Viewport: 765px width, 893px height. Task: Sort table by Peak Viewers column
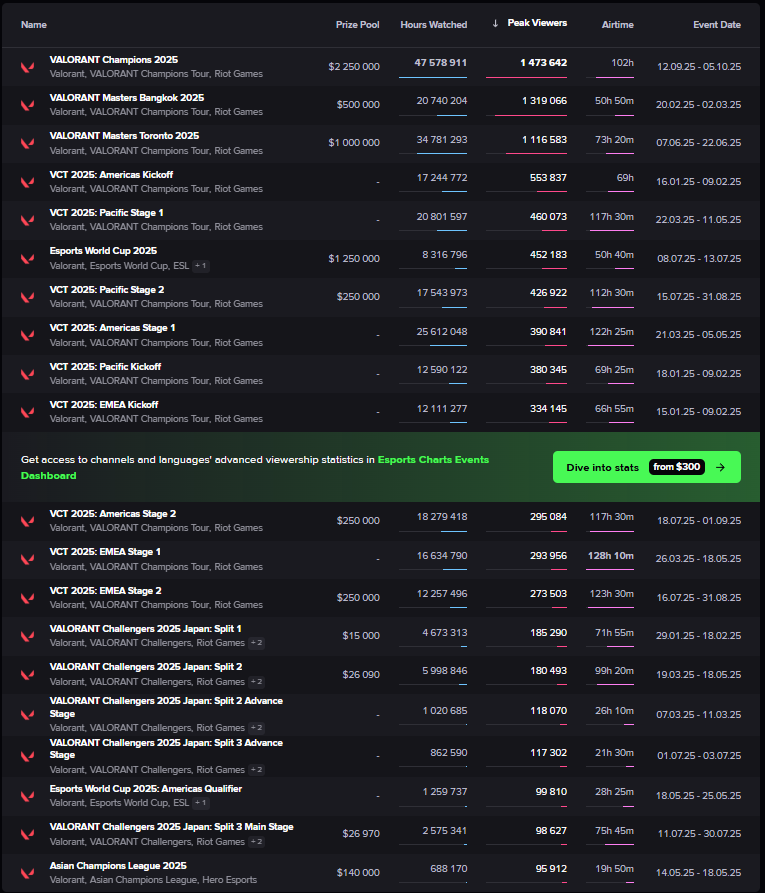click(537, 23)
